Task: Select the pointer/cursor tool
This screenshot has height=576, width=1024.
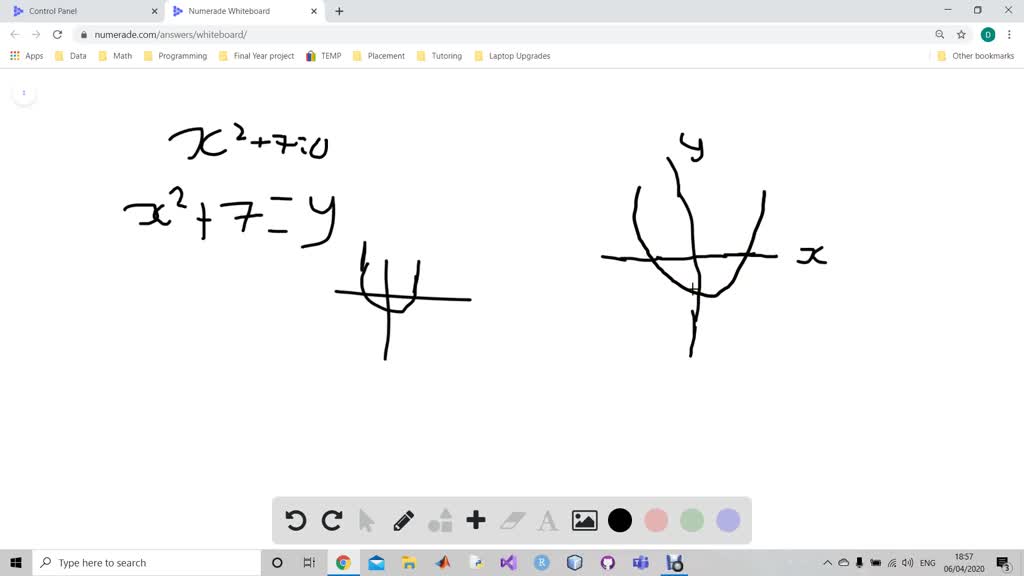Action: [x=367, y=520]
